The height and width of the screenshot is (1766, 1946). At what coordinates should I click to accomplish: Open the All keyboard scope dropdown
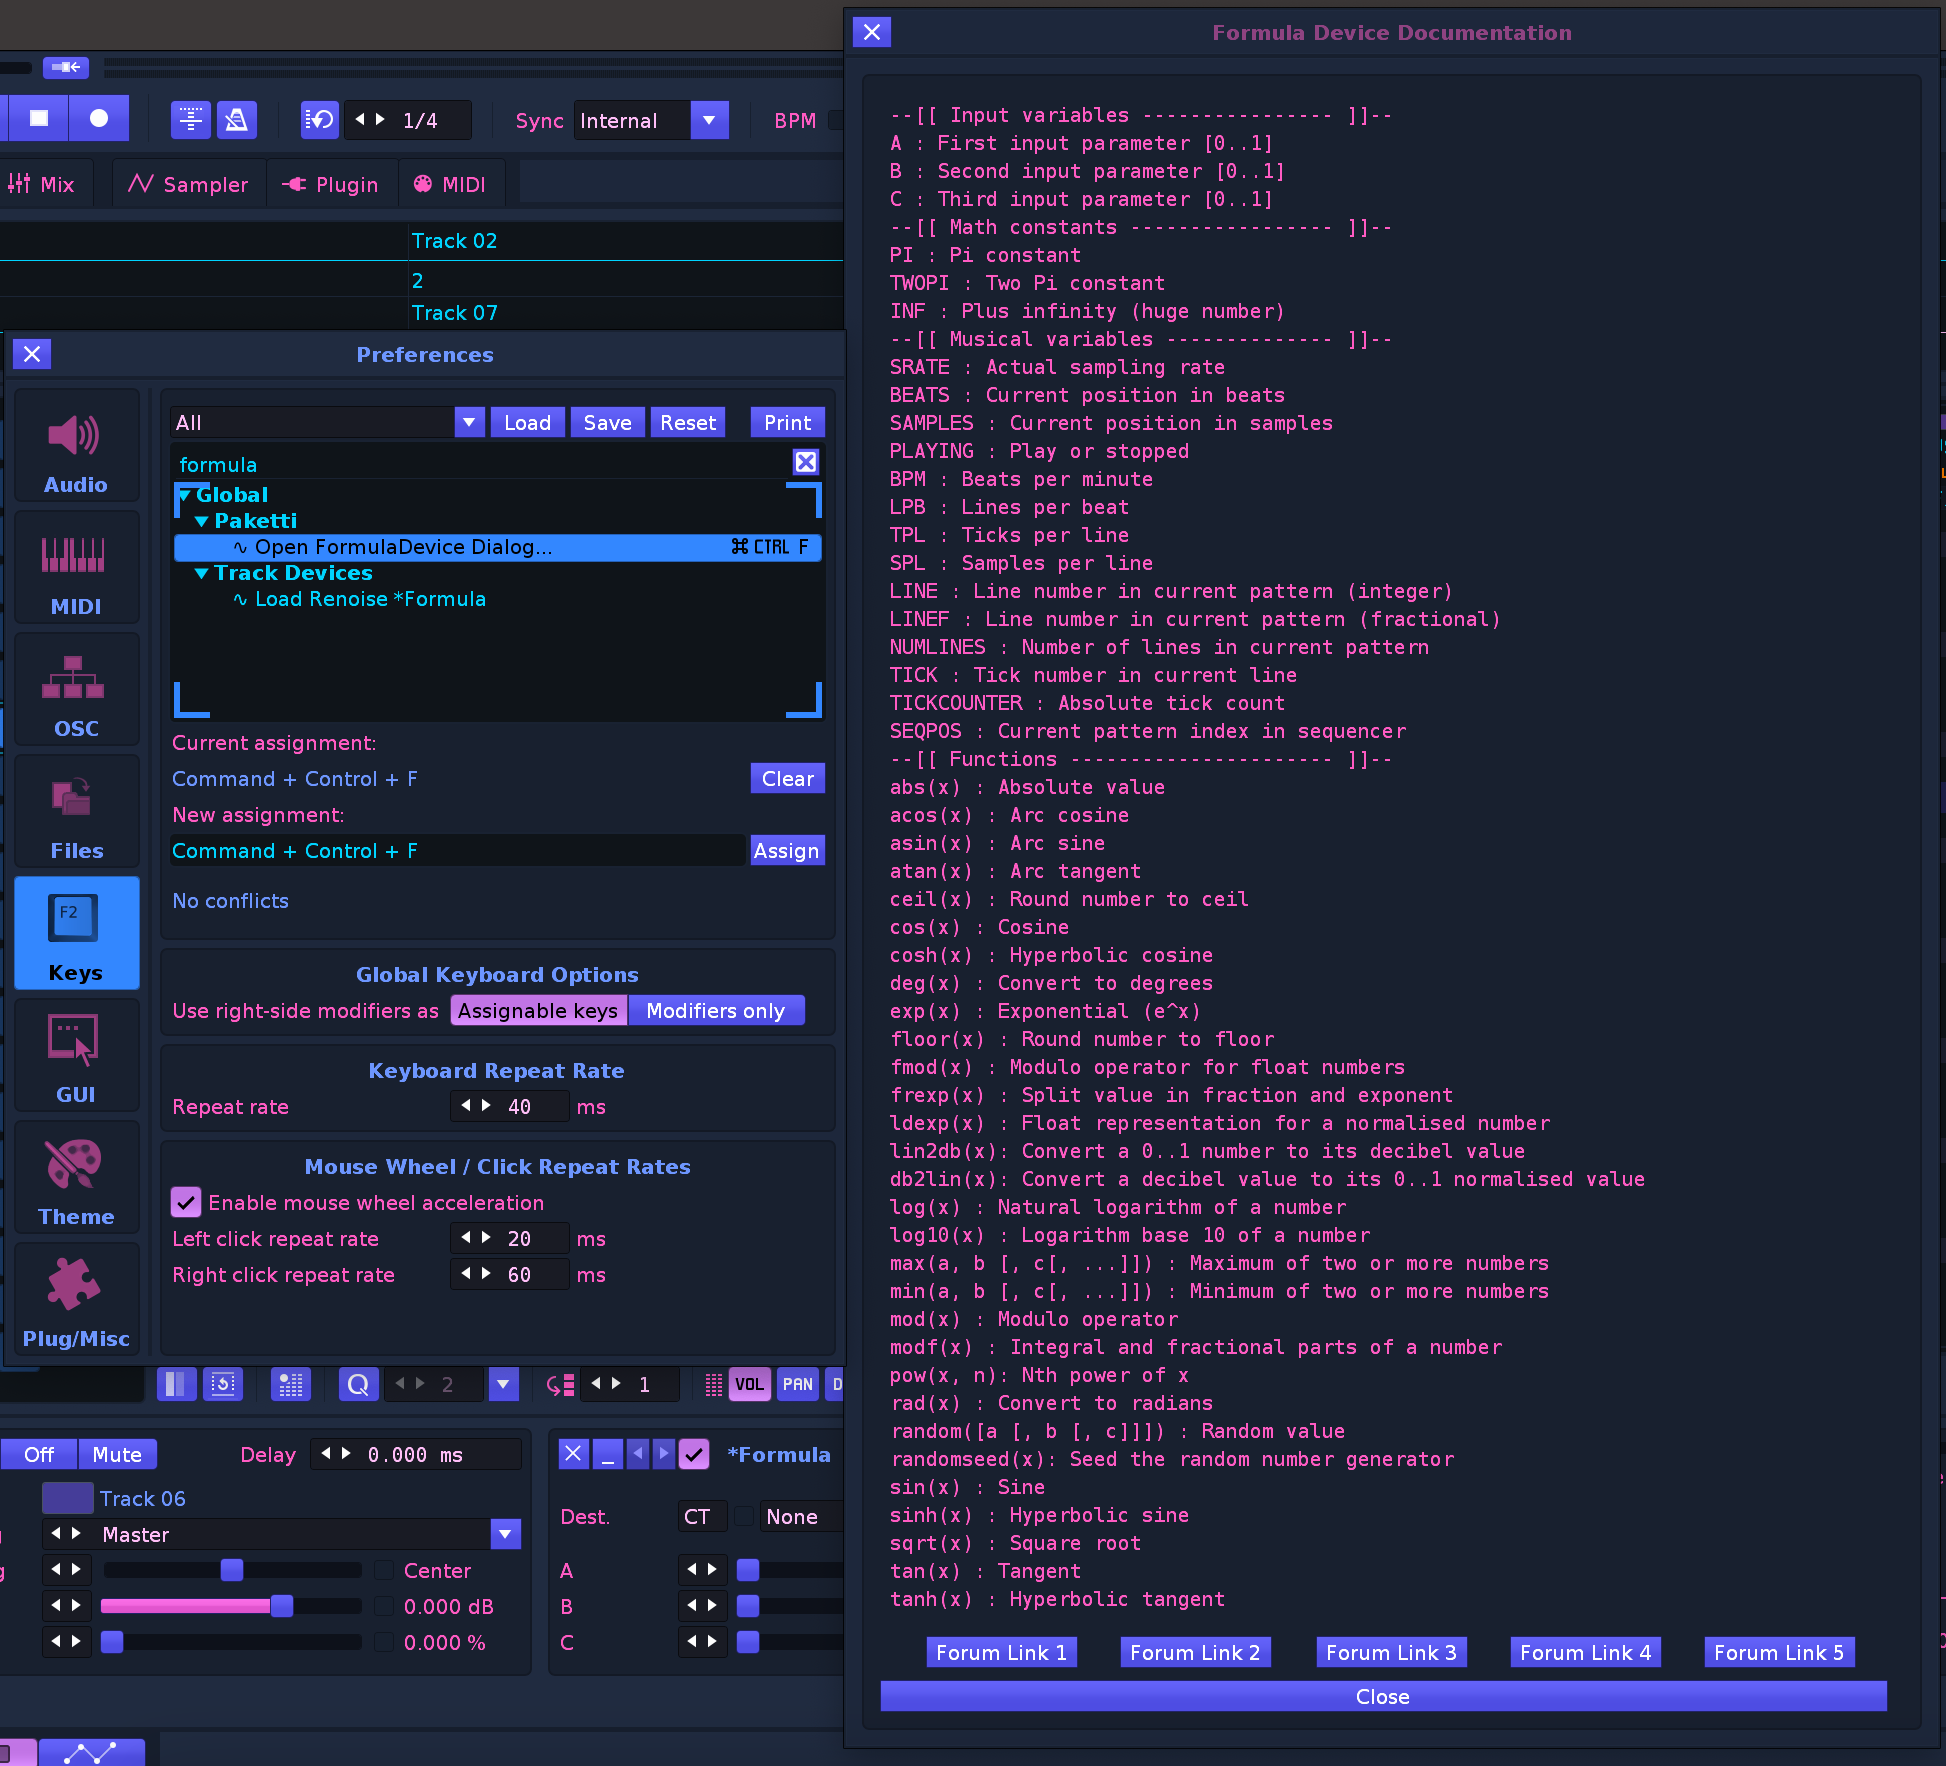click(468, 422)
